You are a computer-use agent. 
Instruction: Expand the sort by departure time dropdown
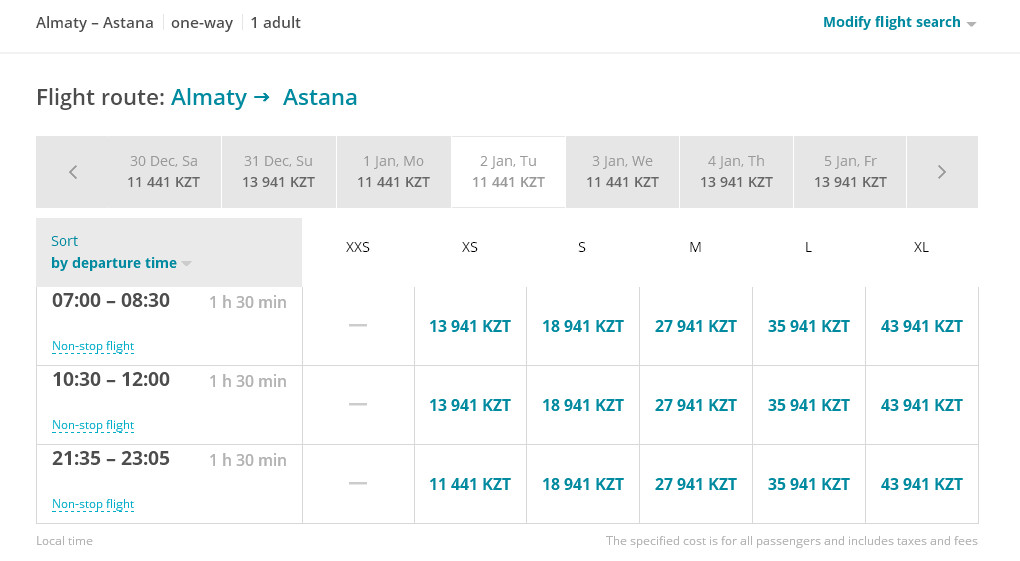[121, 263]
